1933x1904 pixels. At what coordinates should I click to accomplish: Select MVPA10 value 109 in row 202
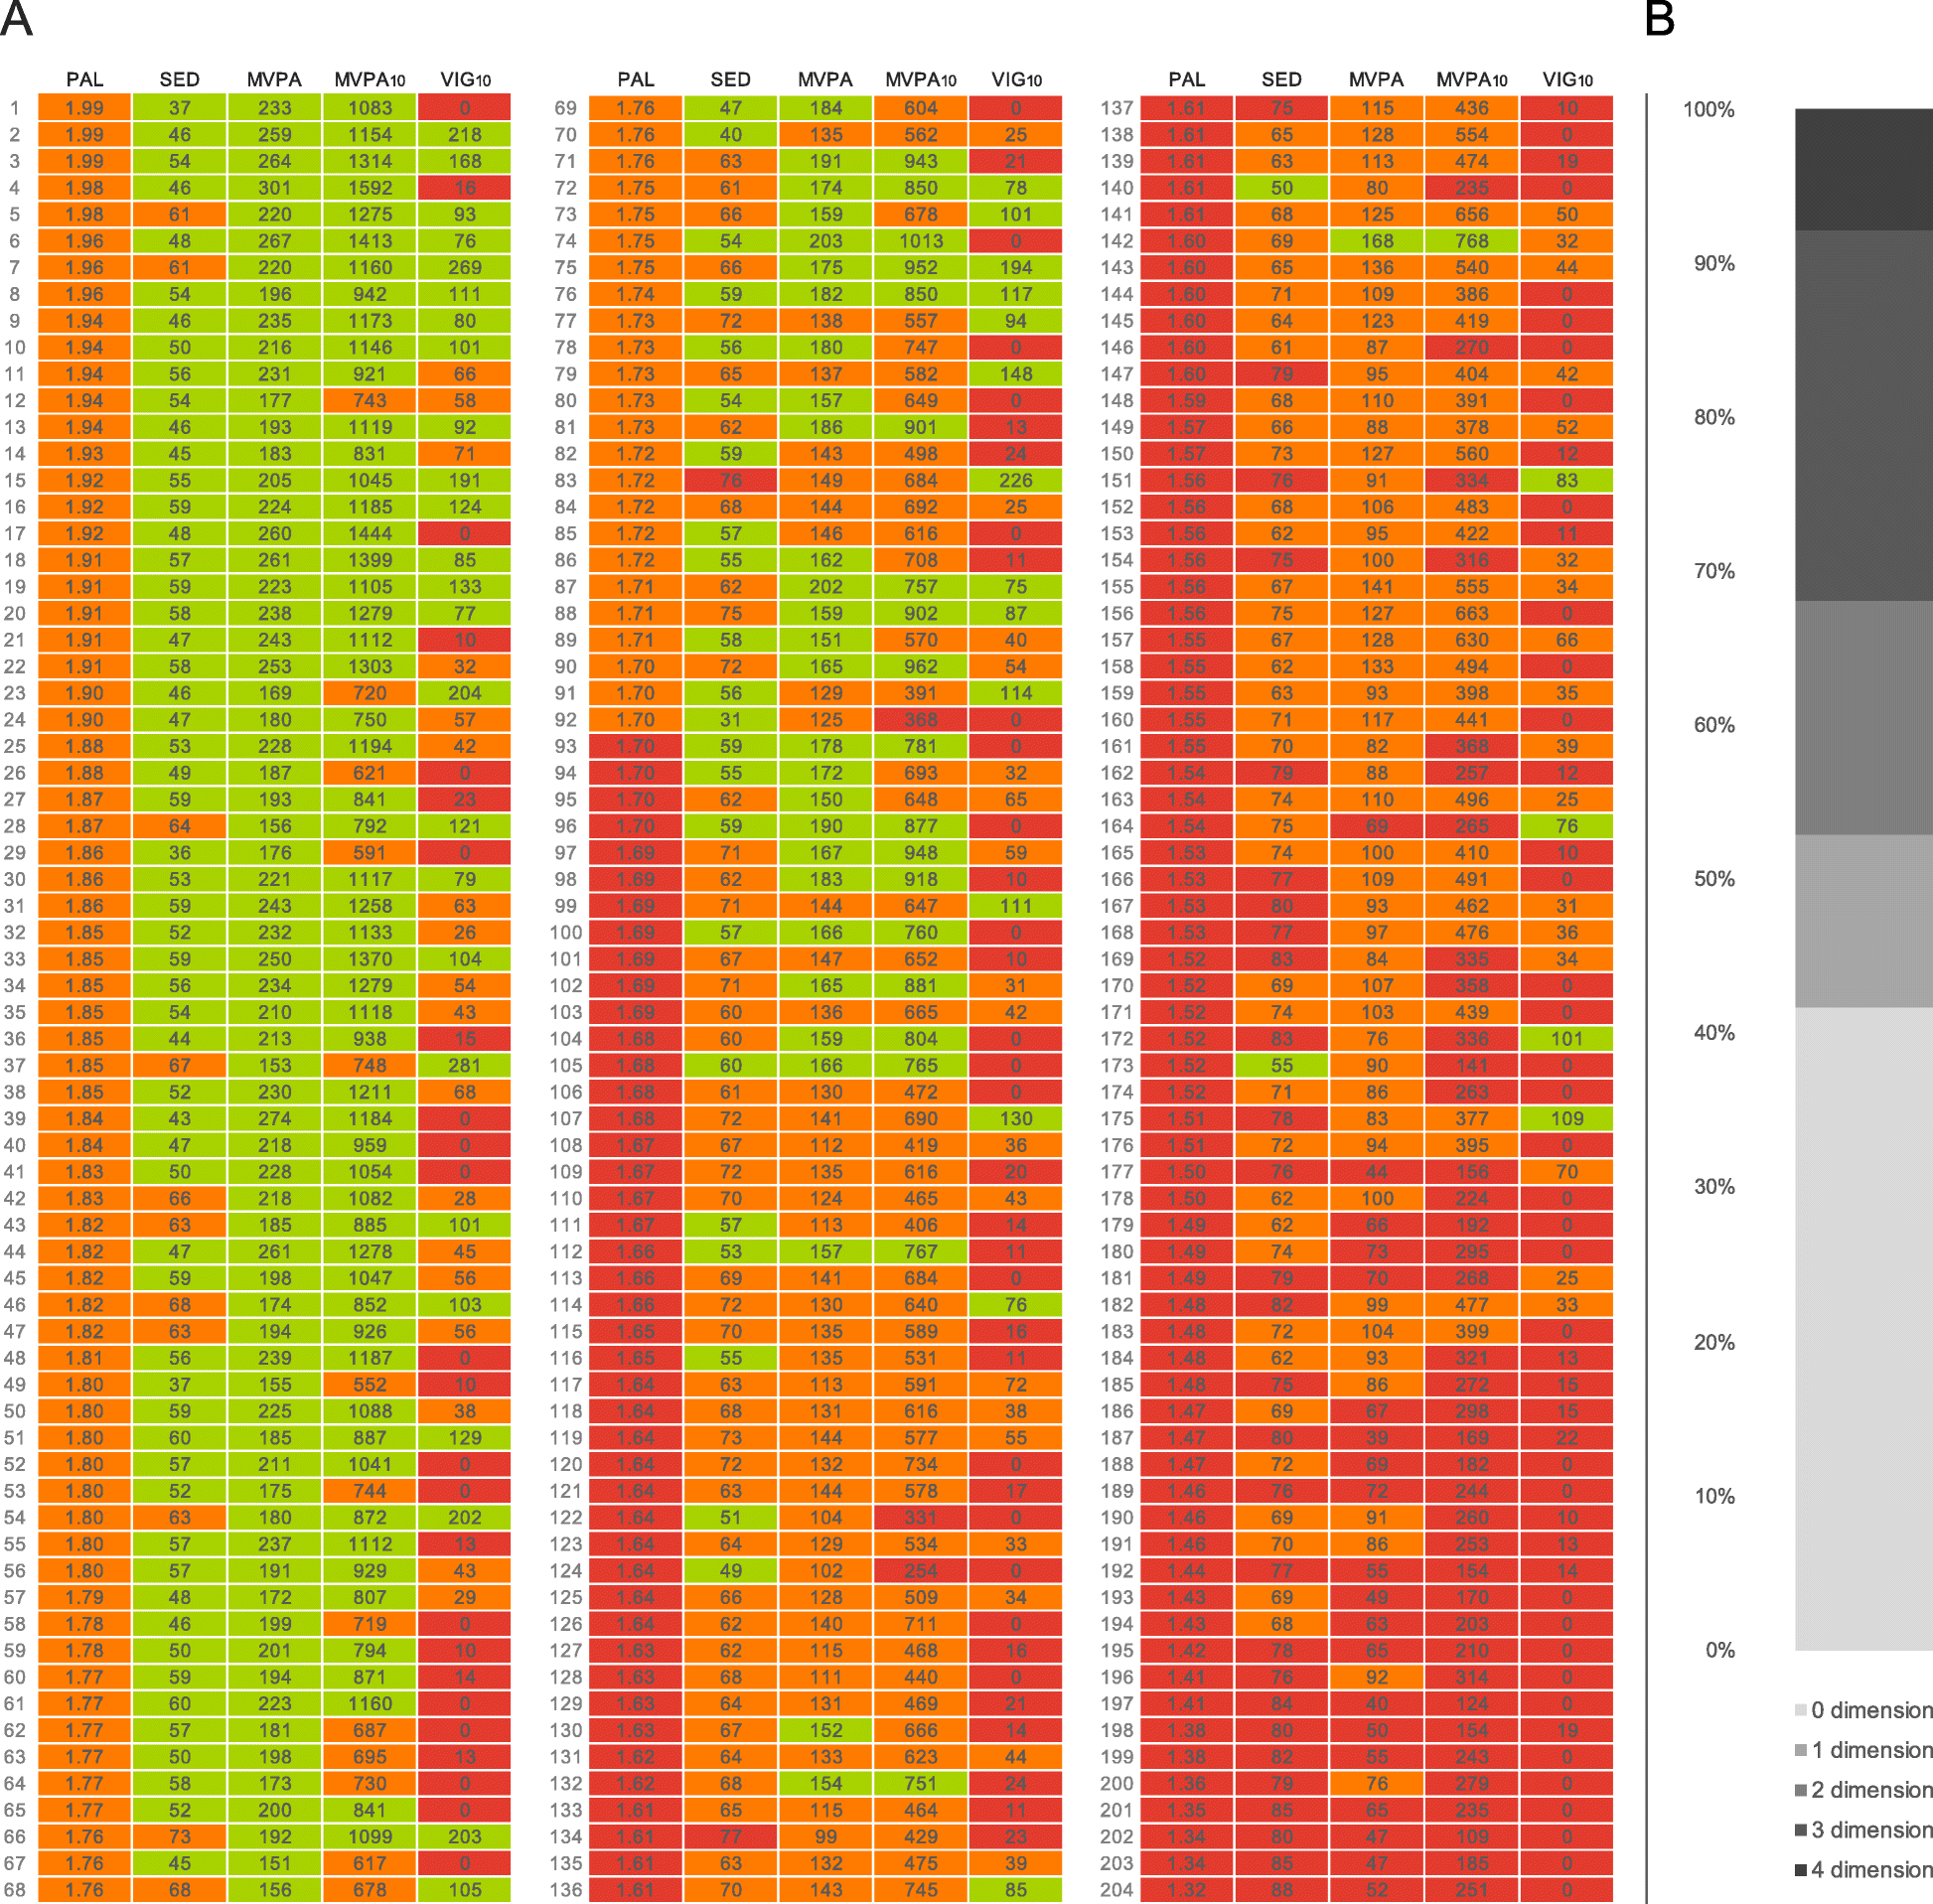1472,1837
